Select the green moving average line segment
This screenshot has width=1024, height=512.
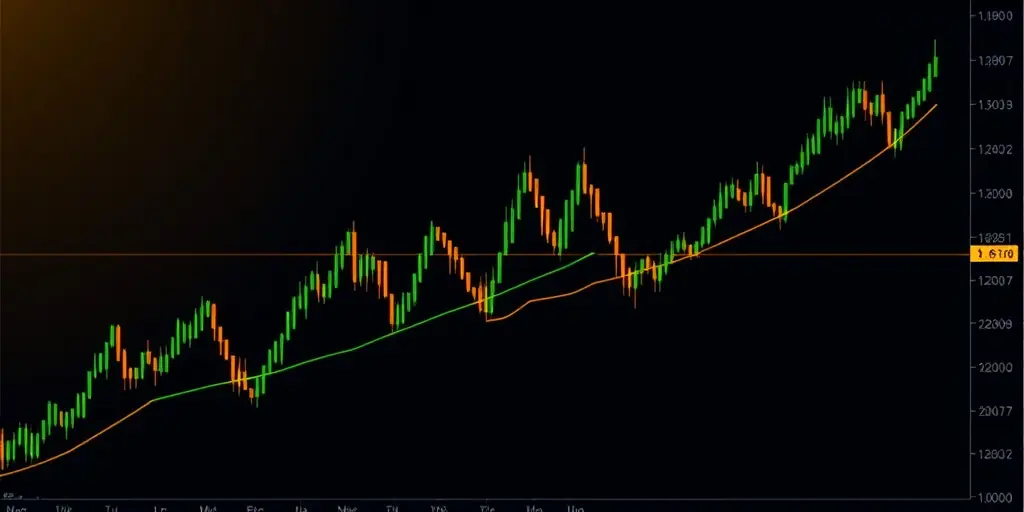(372, 340)
